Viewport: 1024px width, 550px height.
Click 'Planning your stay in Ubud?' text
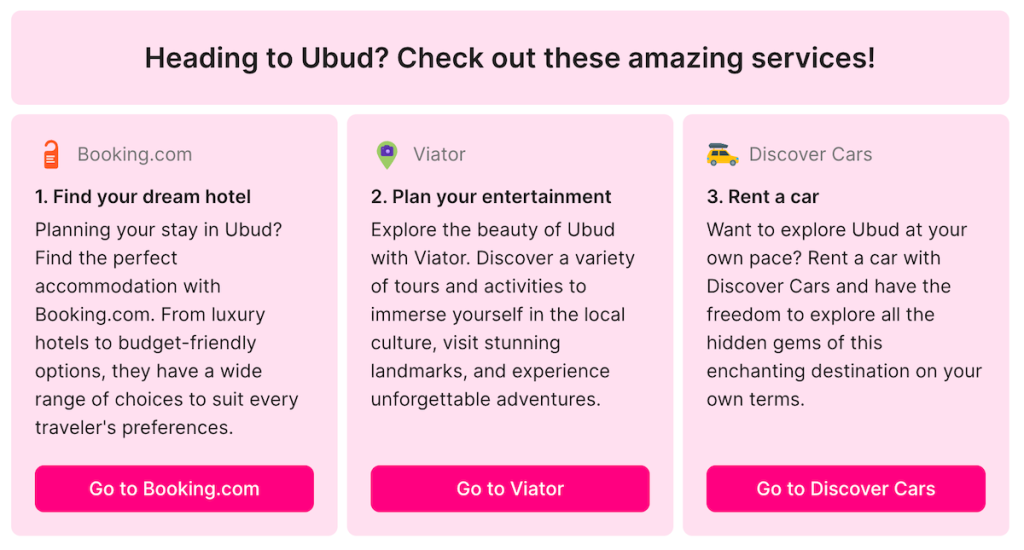[x=159, y=229]
